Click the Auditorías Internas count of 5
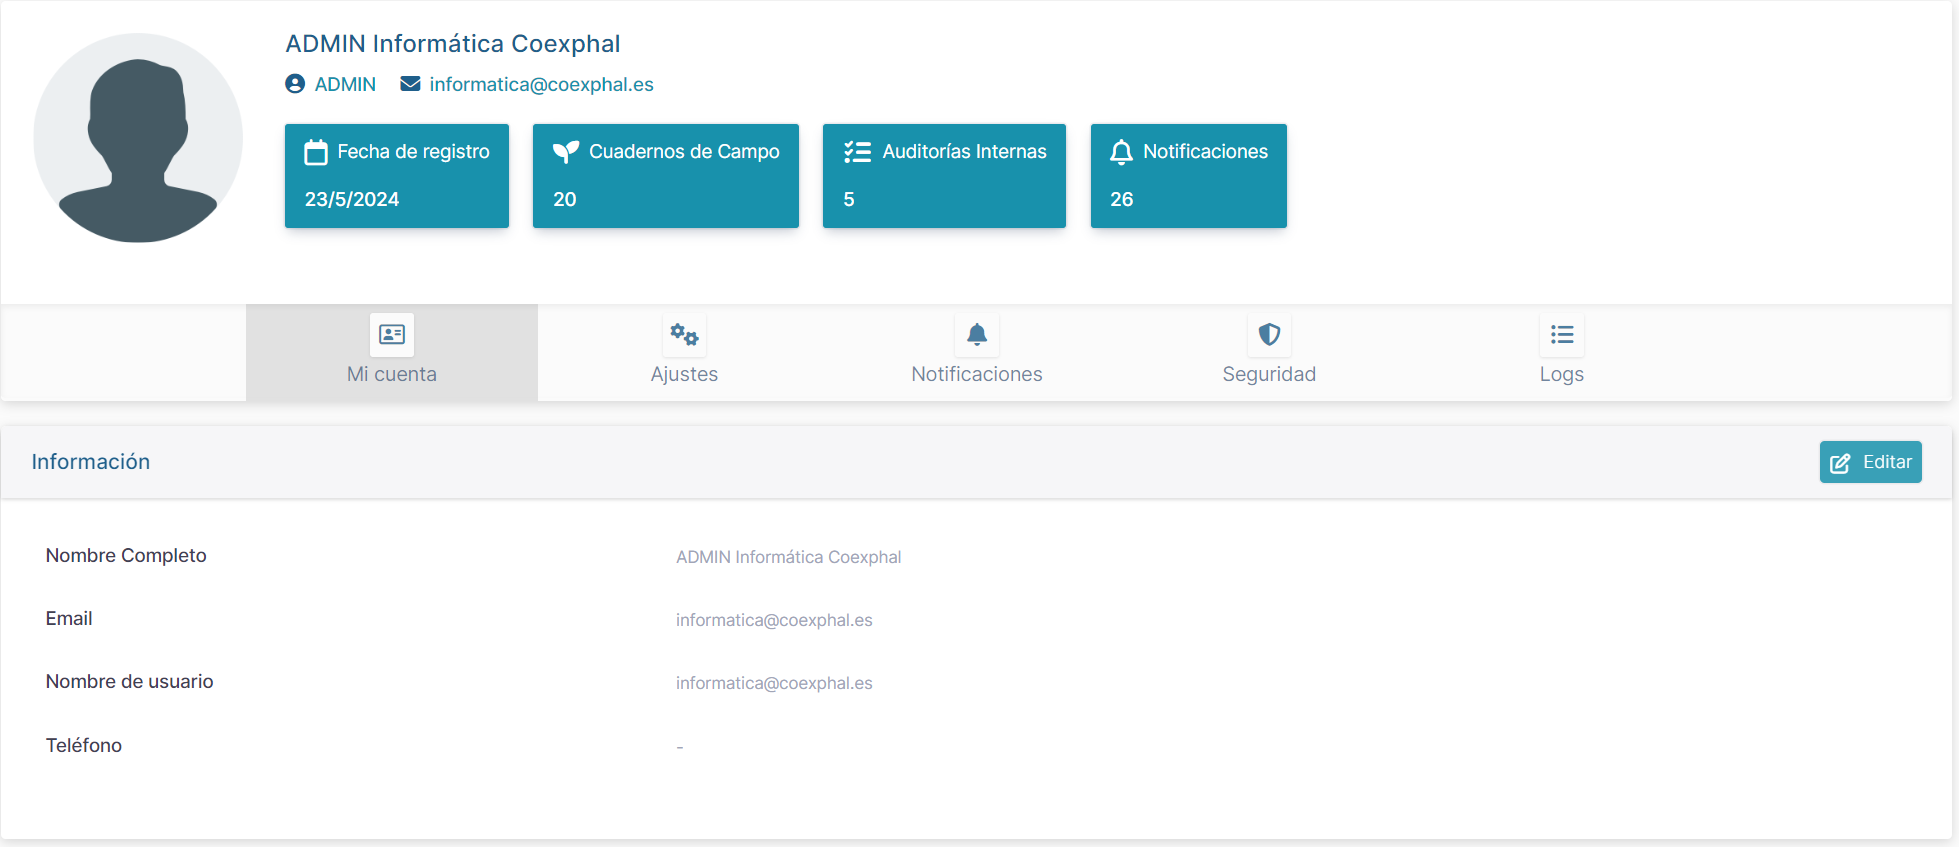Screen dimensions: 1959x847 (849, 199)
